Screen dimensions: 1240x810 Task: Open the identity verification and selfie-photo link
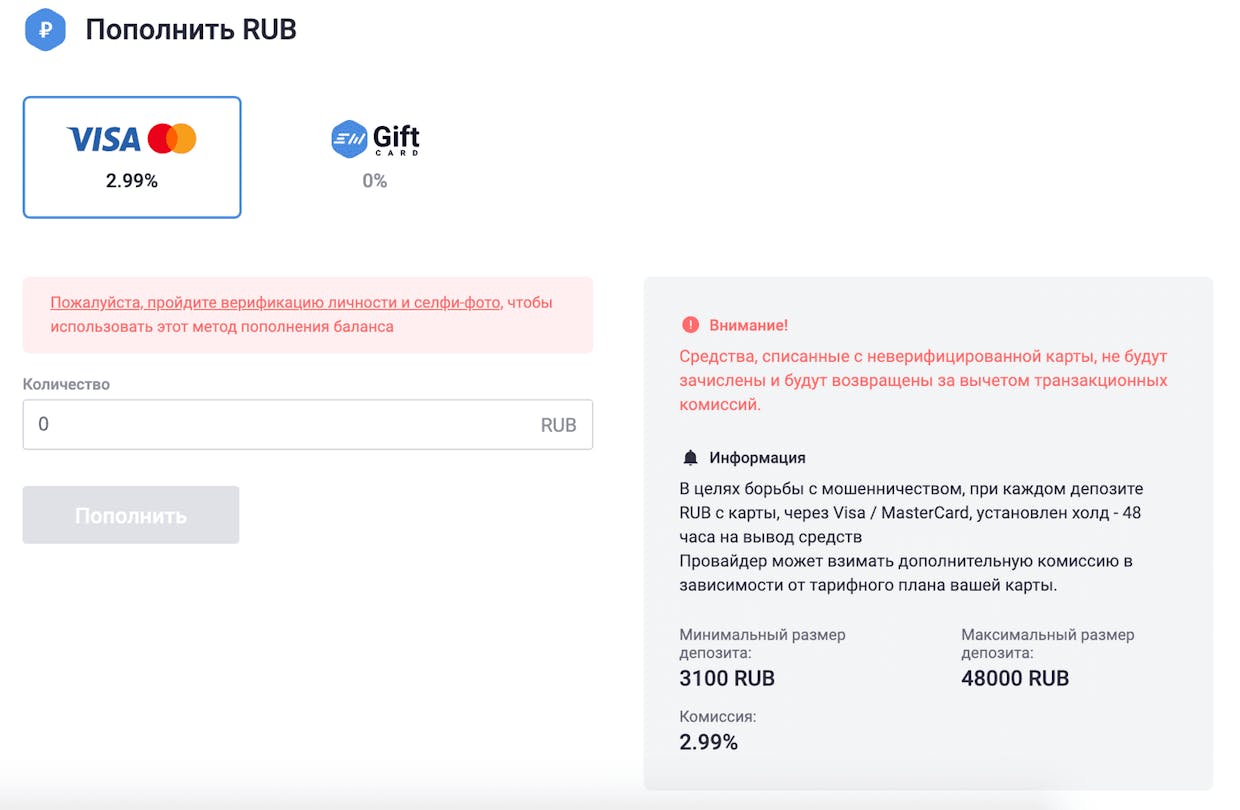click(275, 302)
